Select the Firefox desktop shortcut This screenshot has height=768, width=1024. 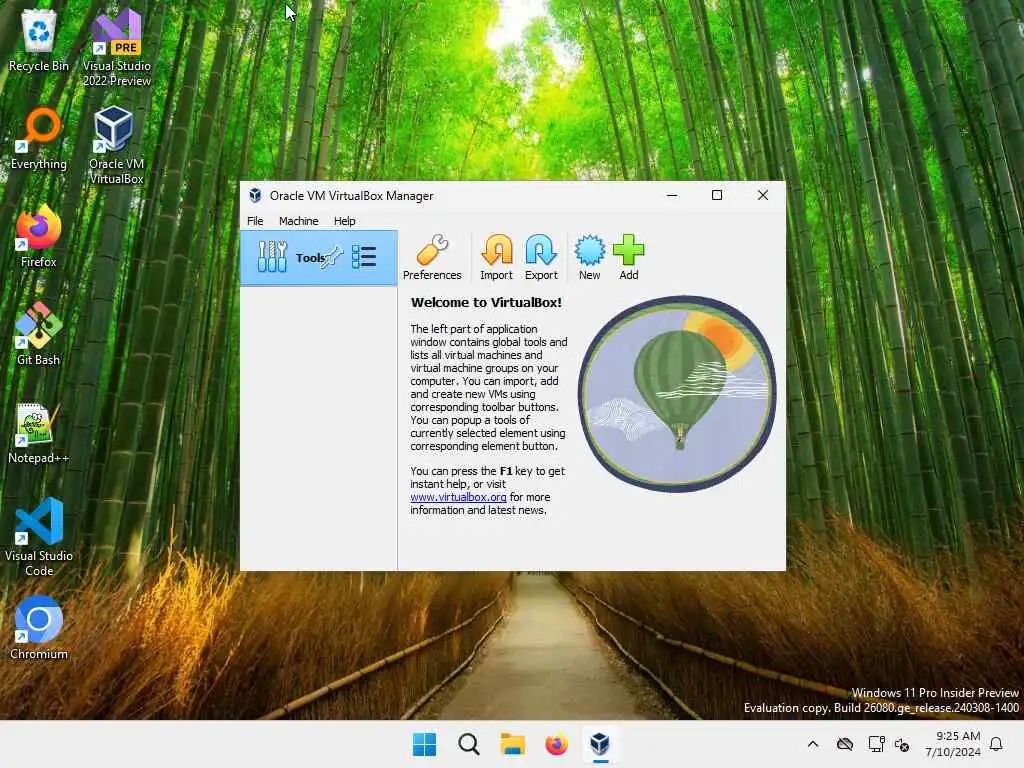[x=39, y=236]
